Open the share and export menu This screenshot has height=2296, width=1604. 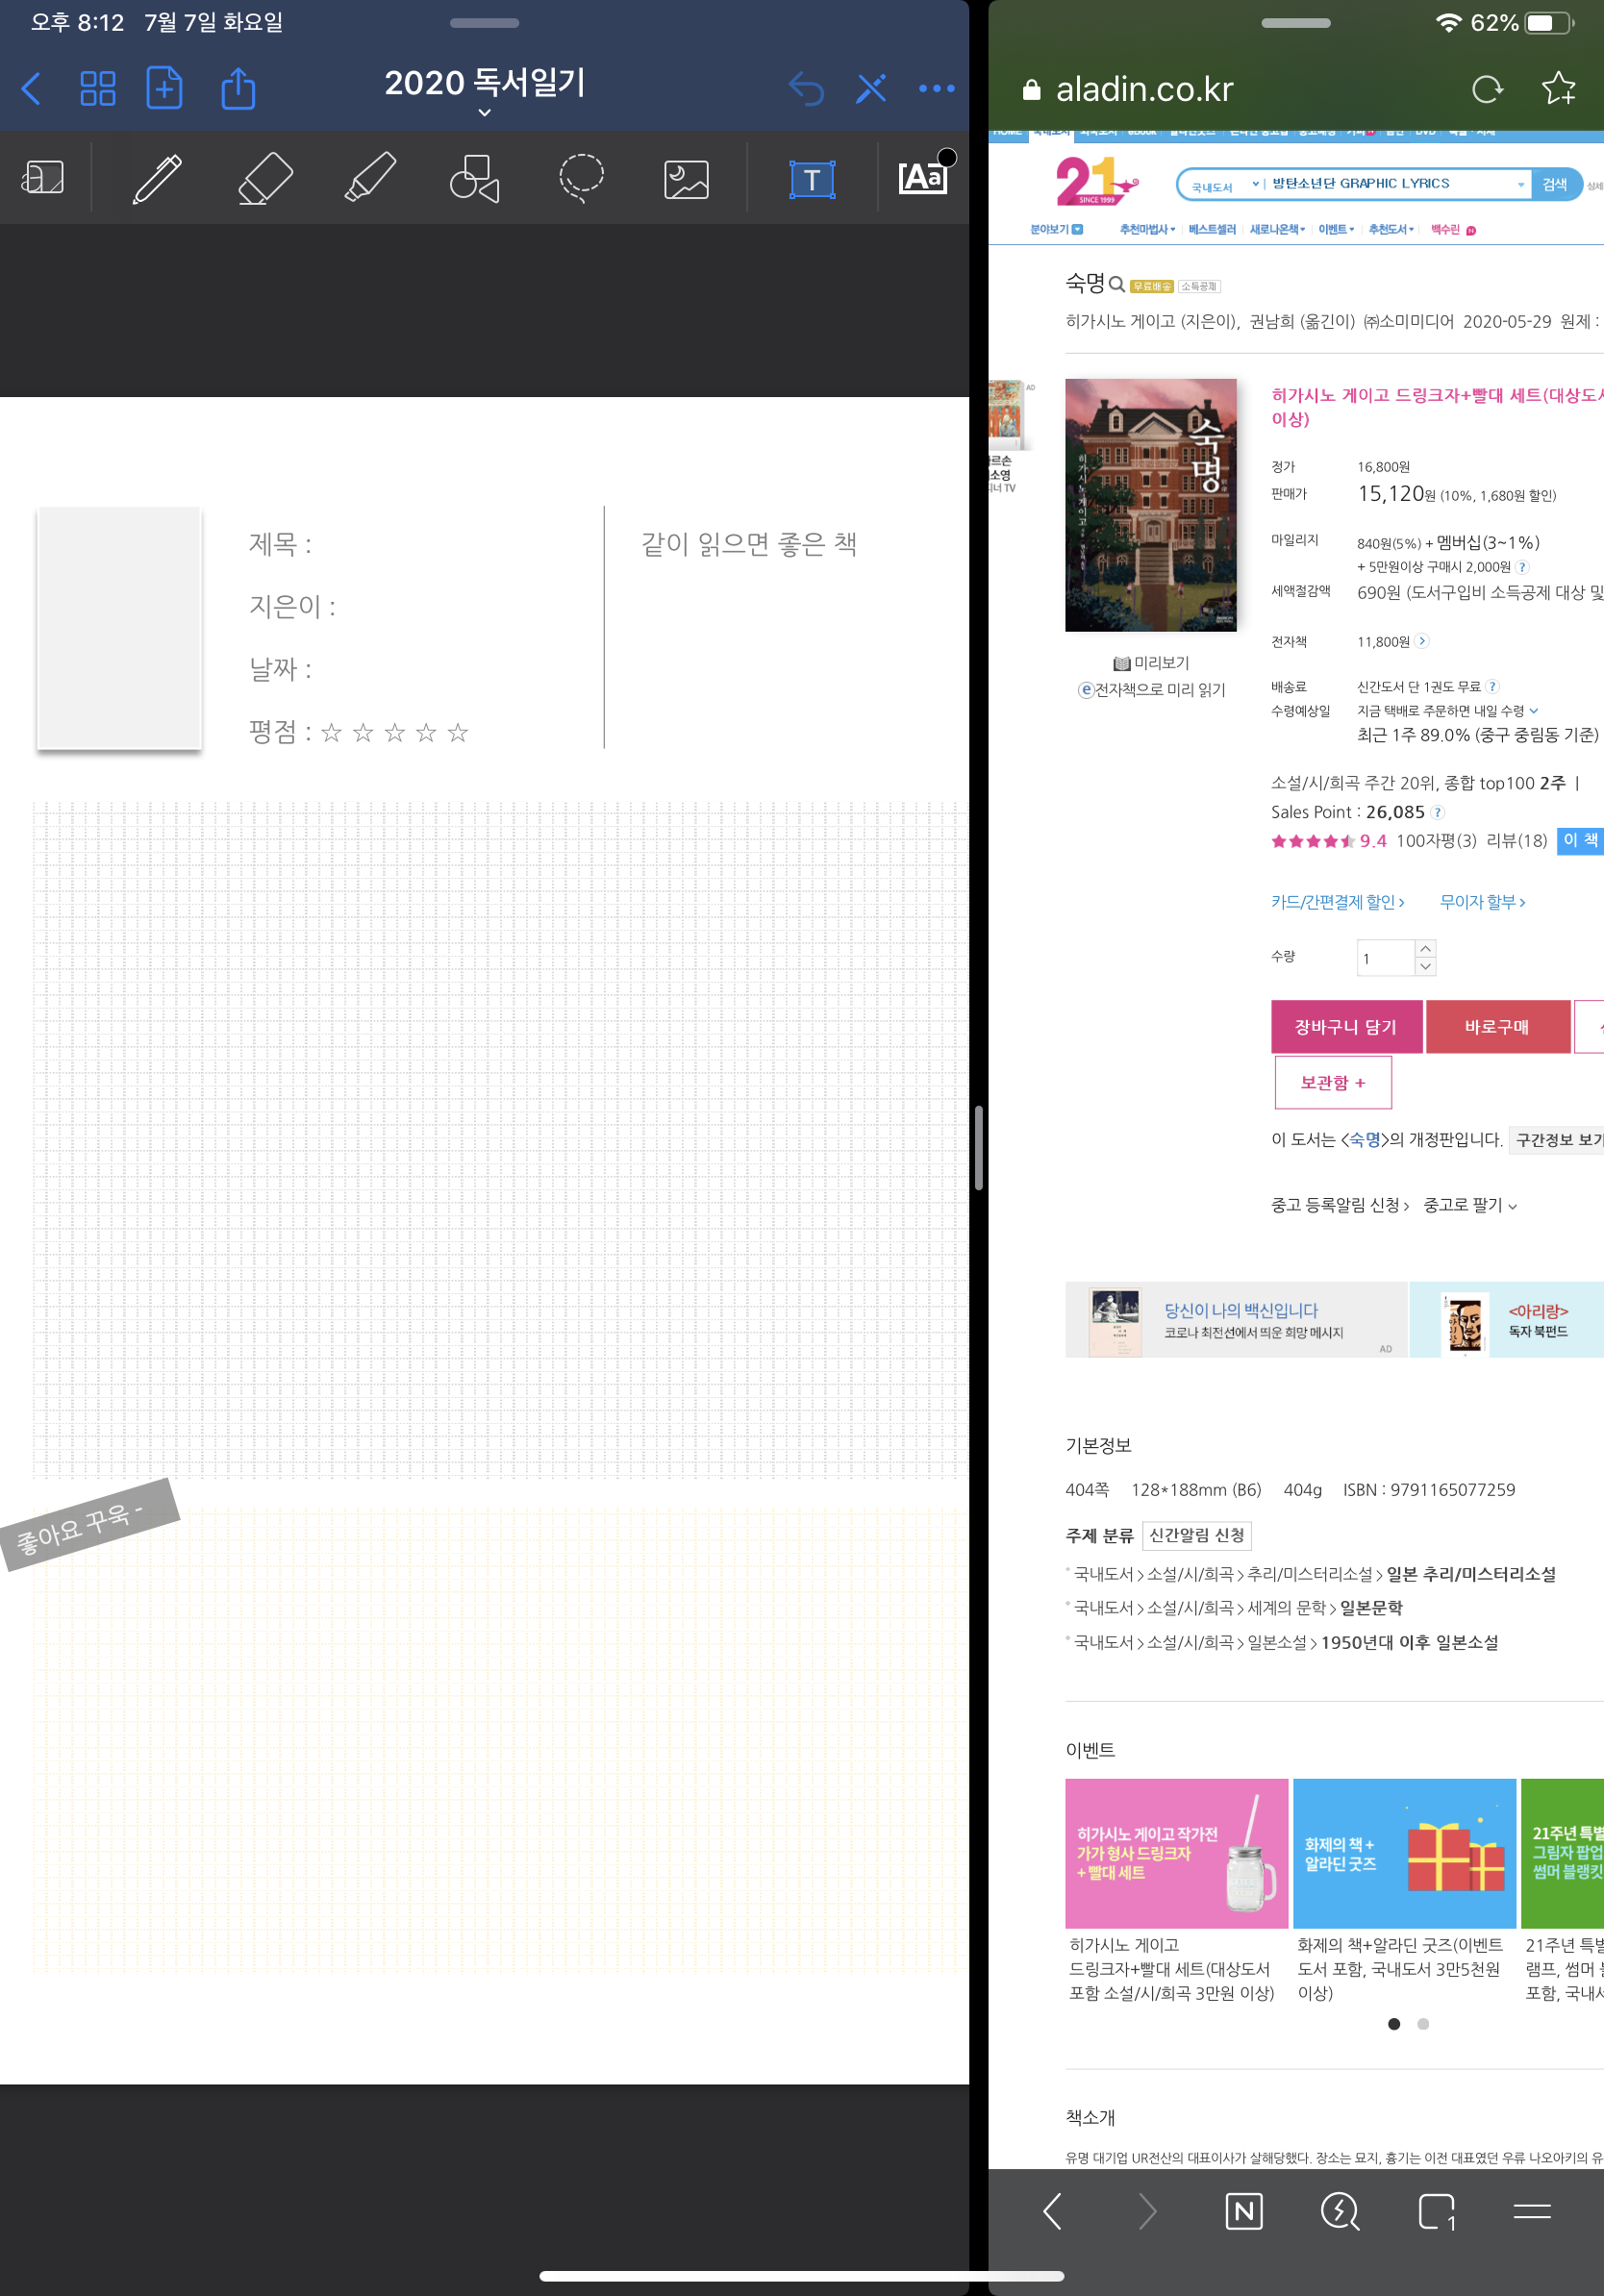[x=238, y=88]
